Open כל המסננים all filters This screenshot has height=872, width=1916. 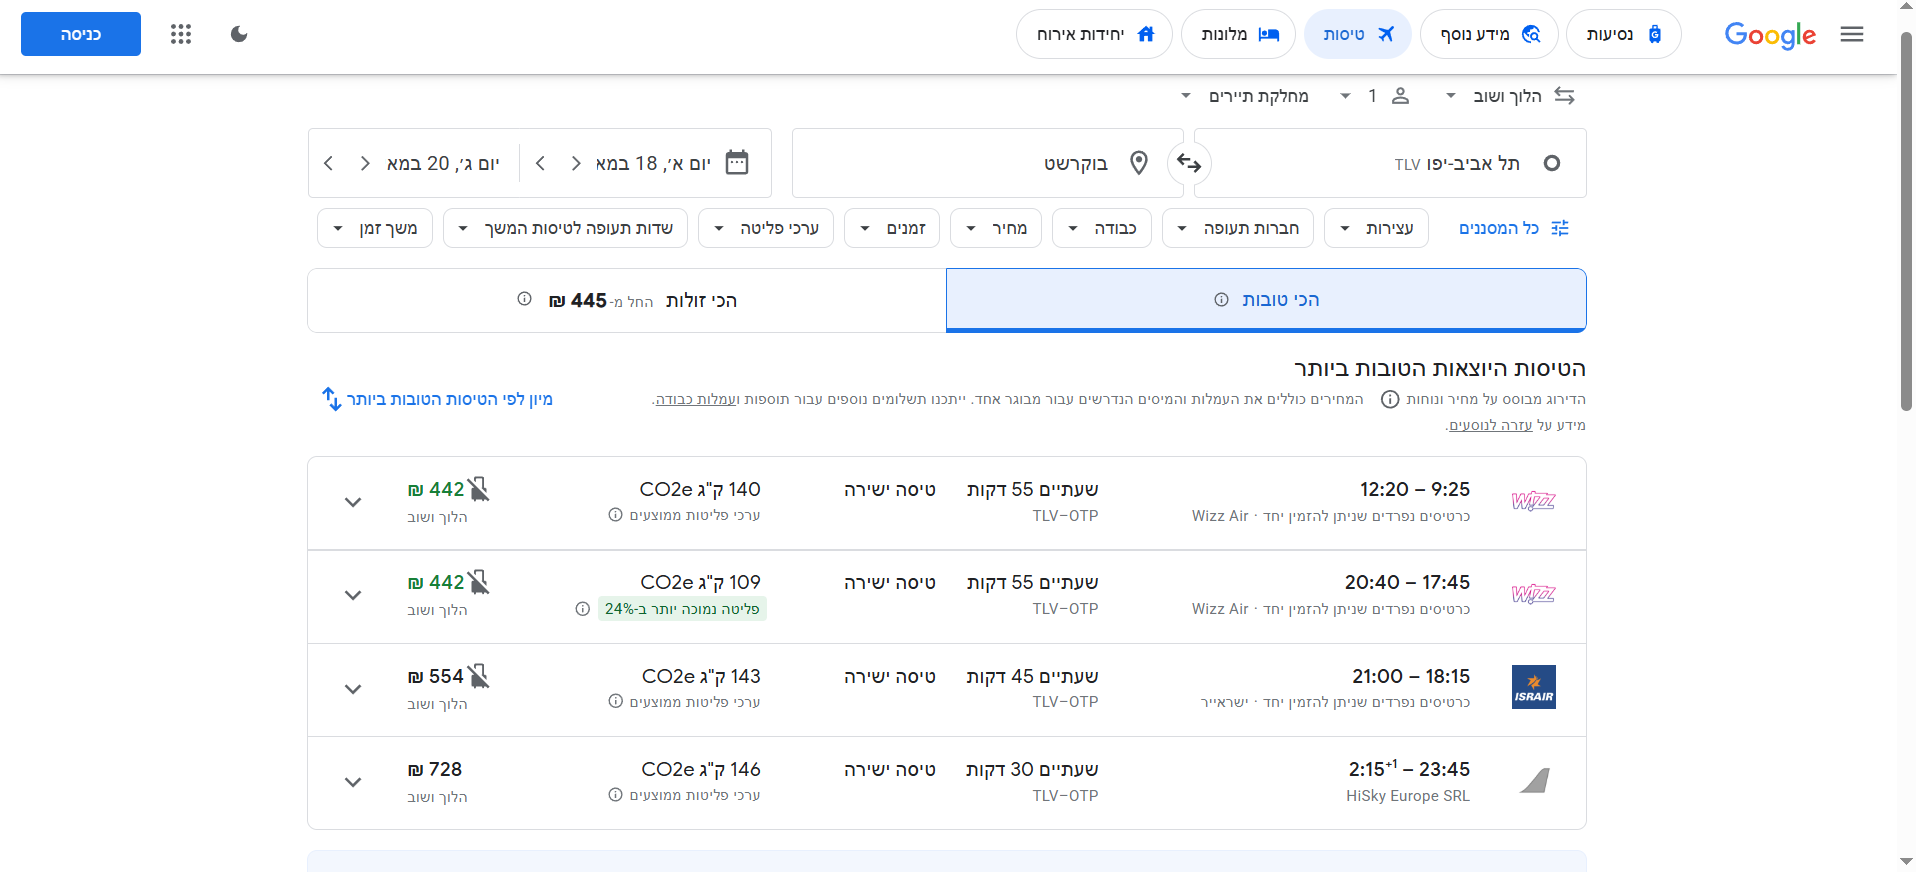tap(1513, 228)
